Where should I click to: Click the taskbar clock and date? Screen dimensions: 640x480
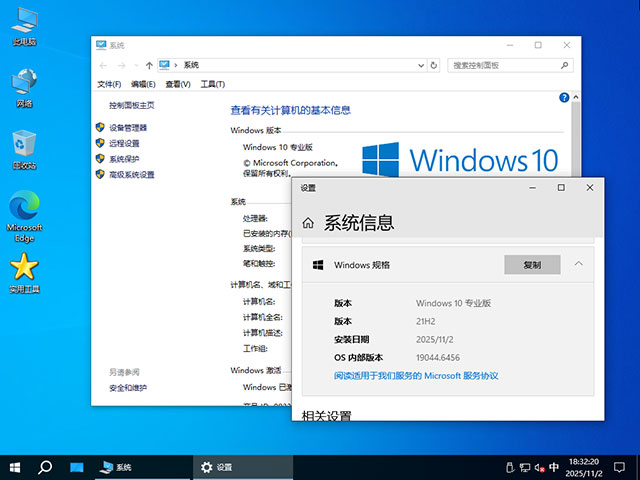584,467
